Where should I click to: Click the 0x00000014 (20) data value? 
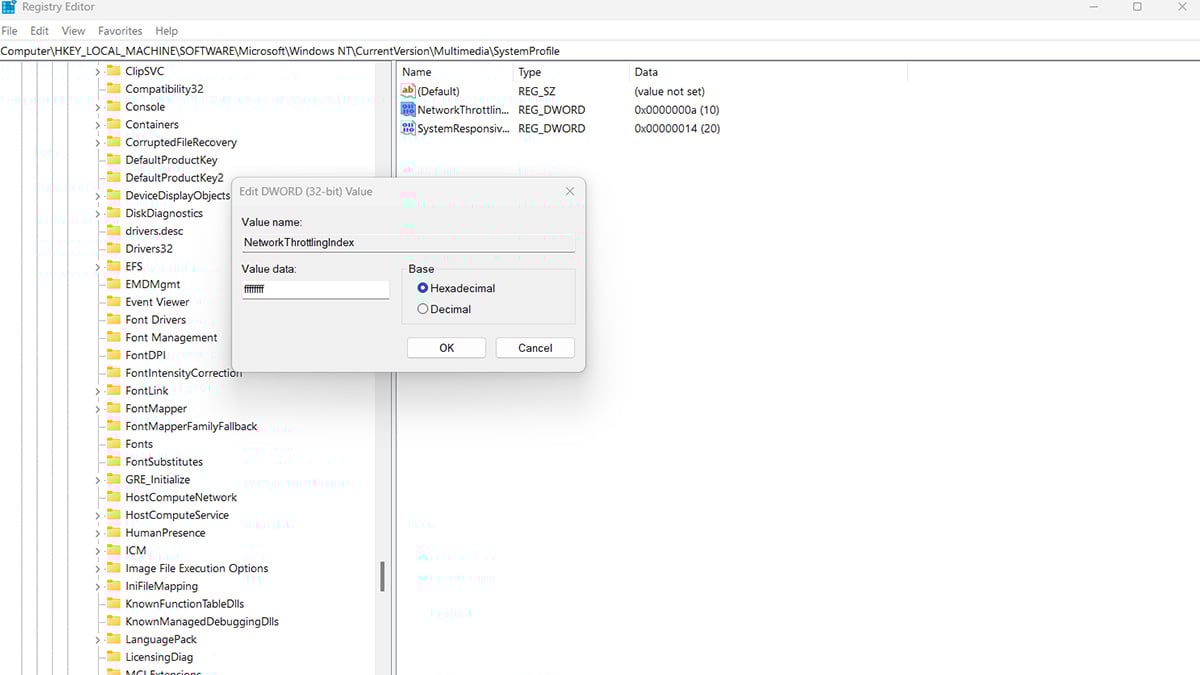point(677,129)
